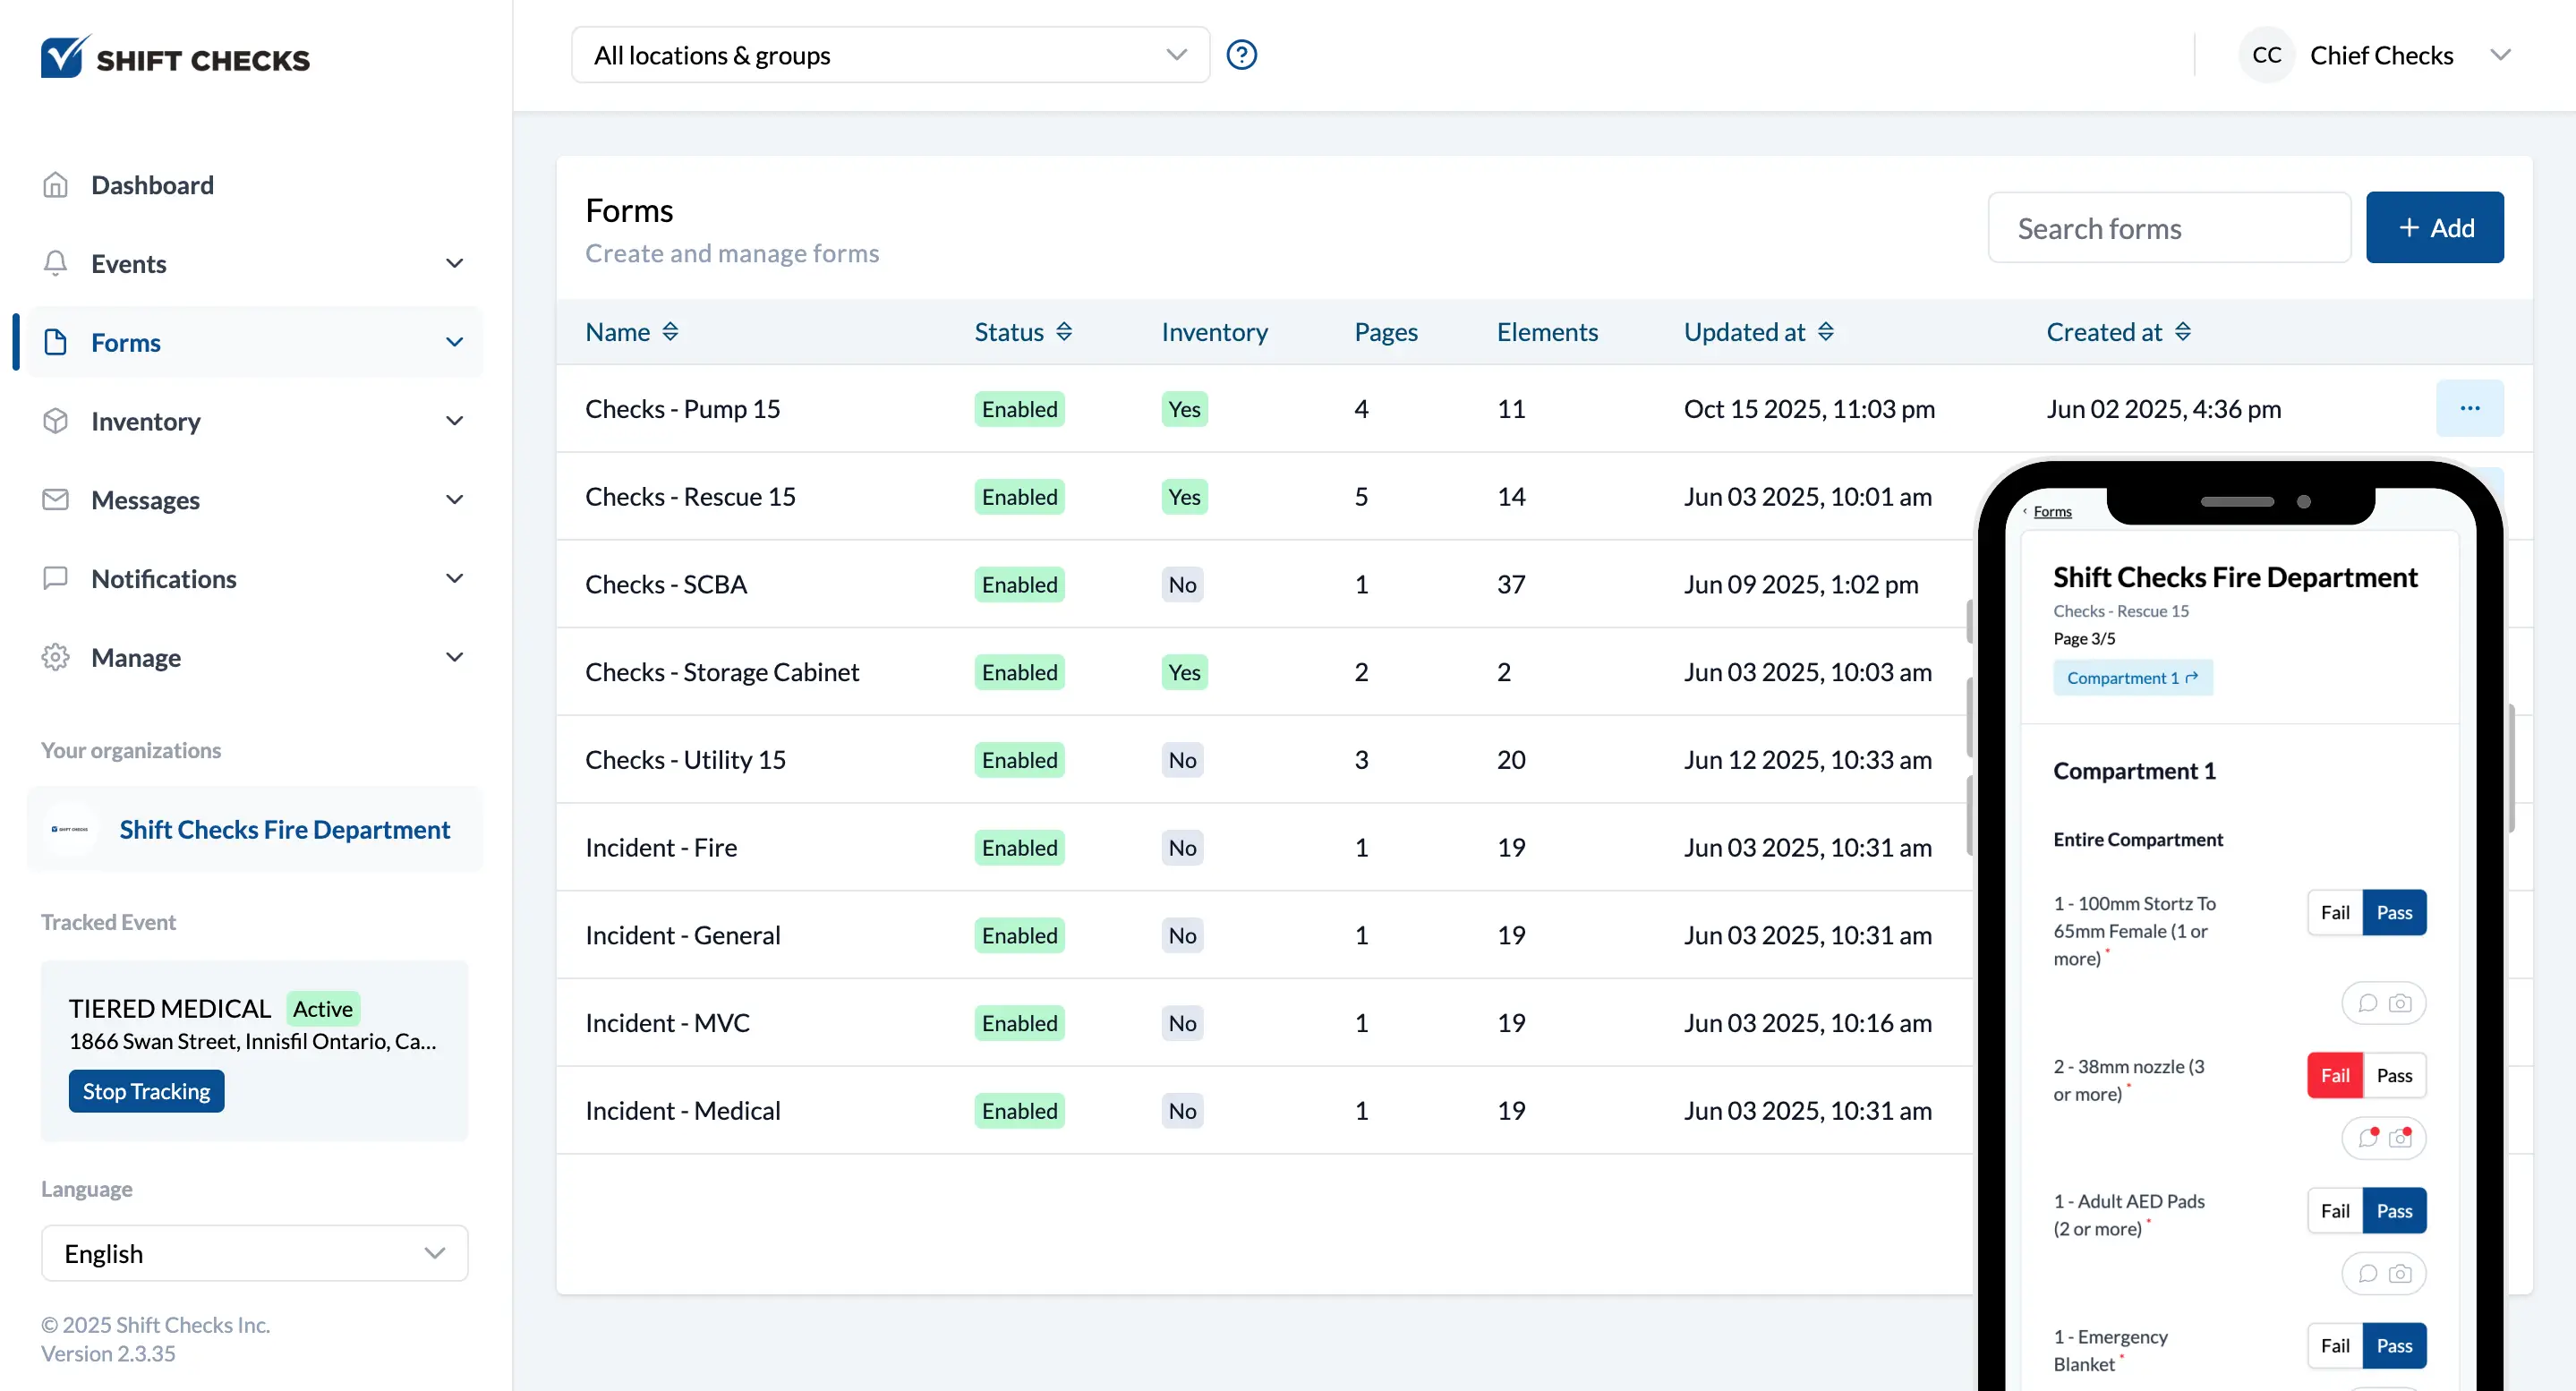Select Fail for 100mm Stortz item

[x=2334, y=912]
